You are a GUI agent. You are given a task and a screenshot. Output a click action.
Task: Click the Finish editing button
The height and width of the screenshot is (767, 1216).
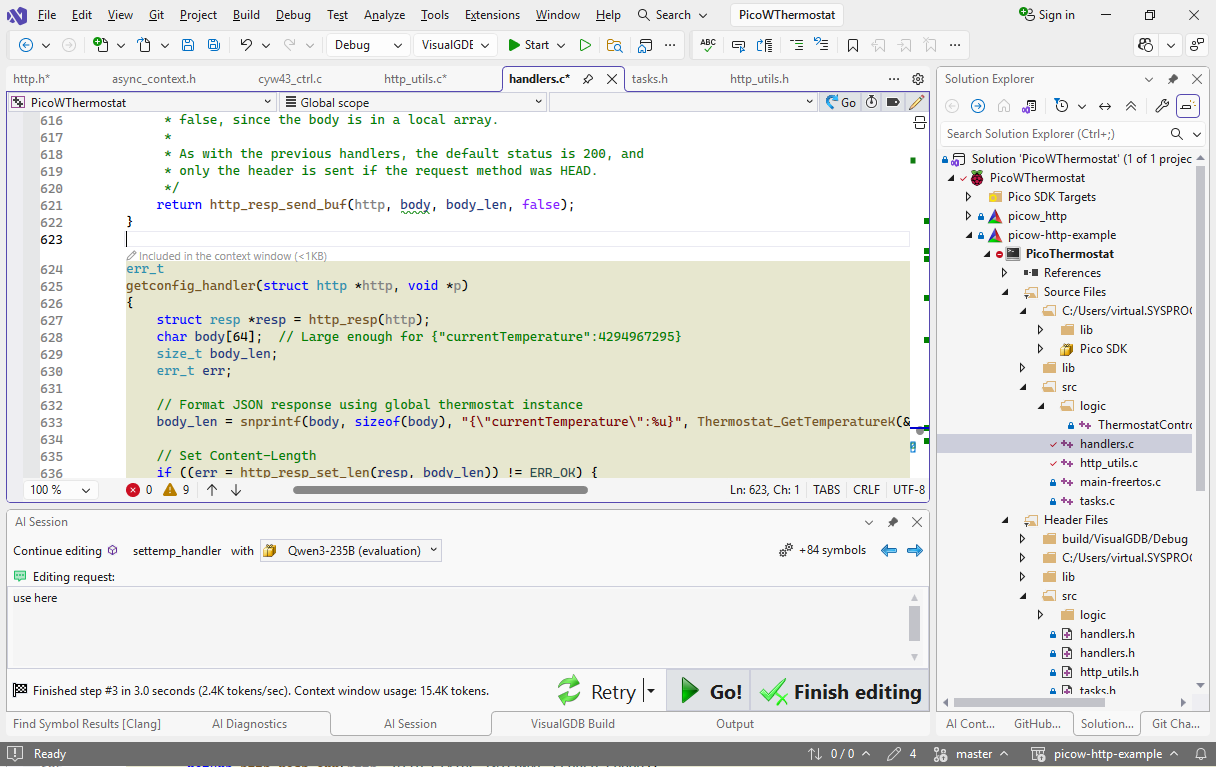click(840, 691)
